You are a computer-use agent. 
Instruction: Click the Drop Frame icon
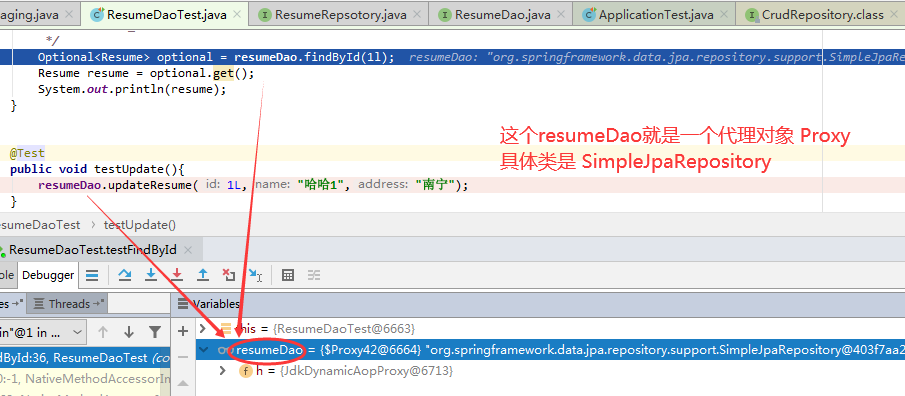pyautogui.click(x=229, y=275)
